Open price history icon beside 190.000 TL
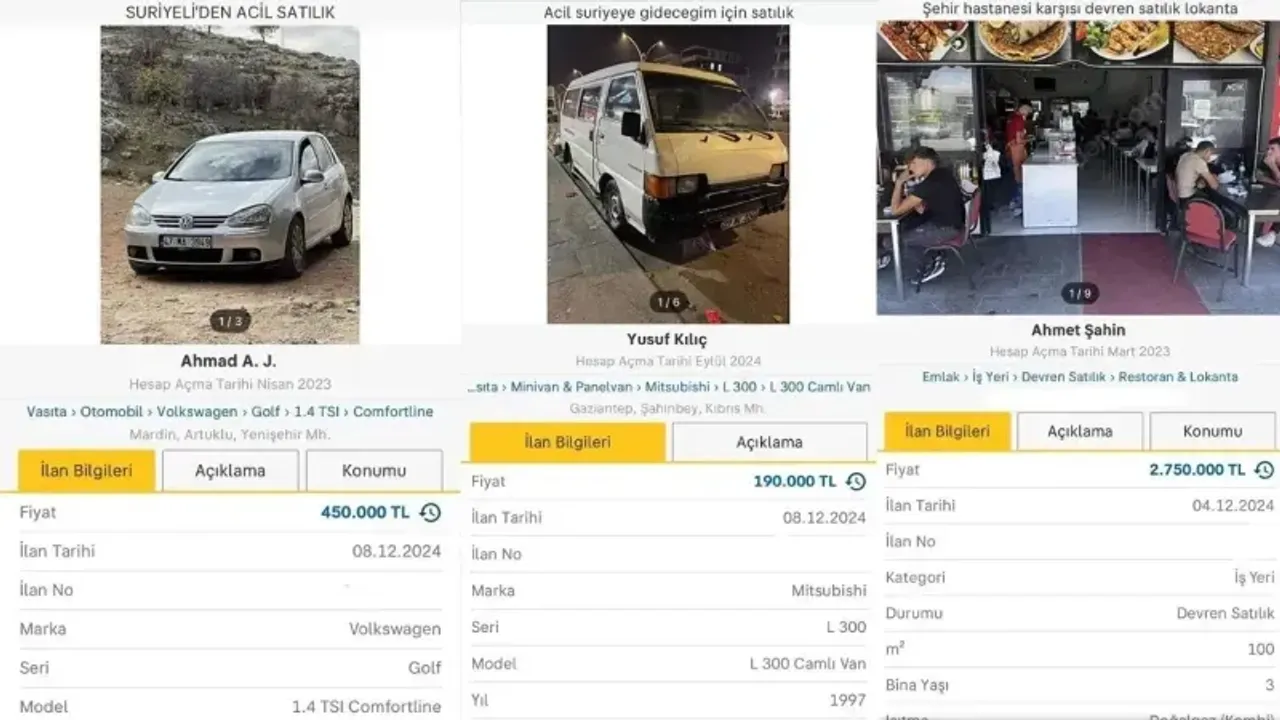 click(856, 481)
